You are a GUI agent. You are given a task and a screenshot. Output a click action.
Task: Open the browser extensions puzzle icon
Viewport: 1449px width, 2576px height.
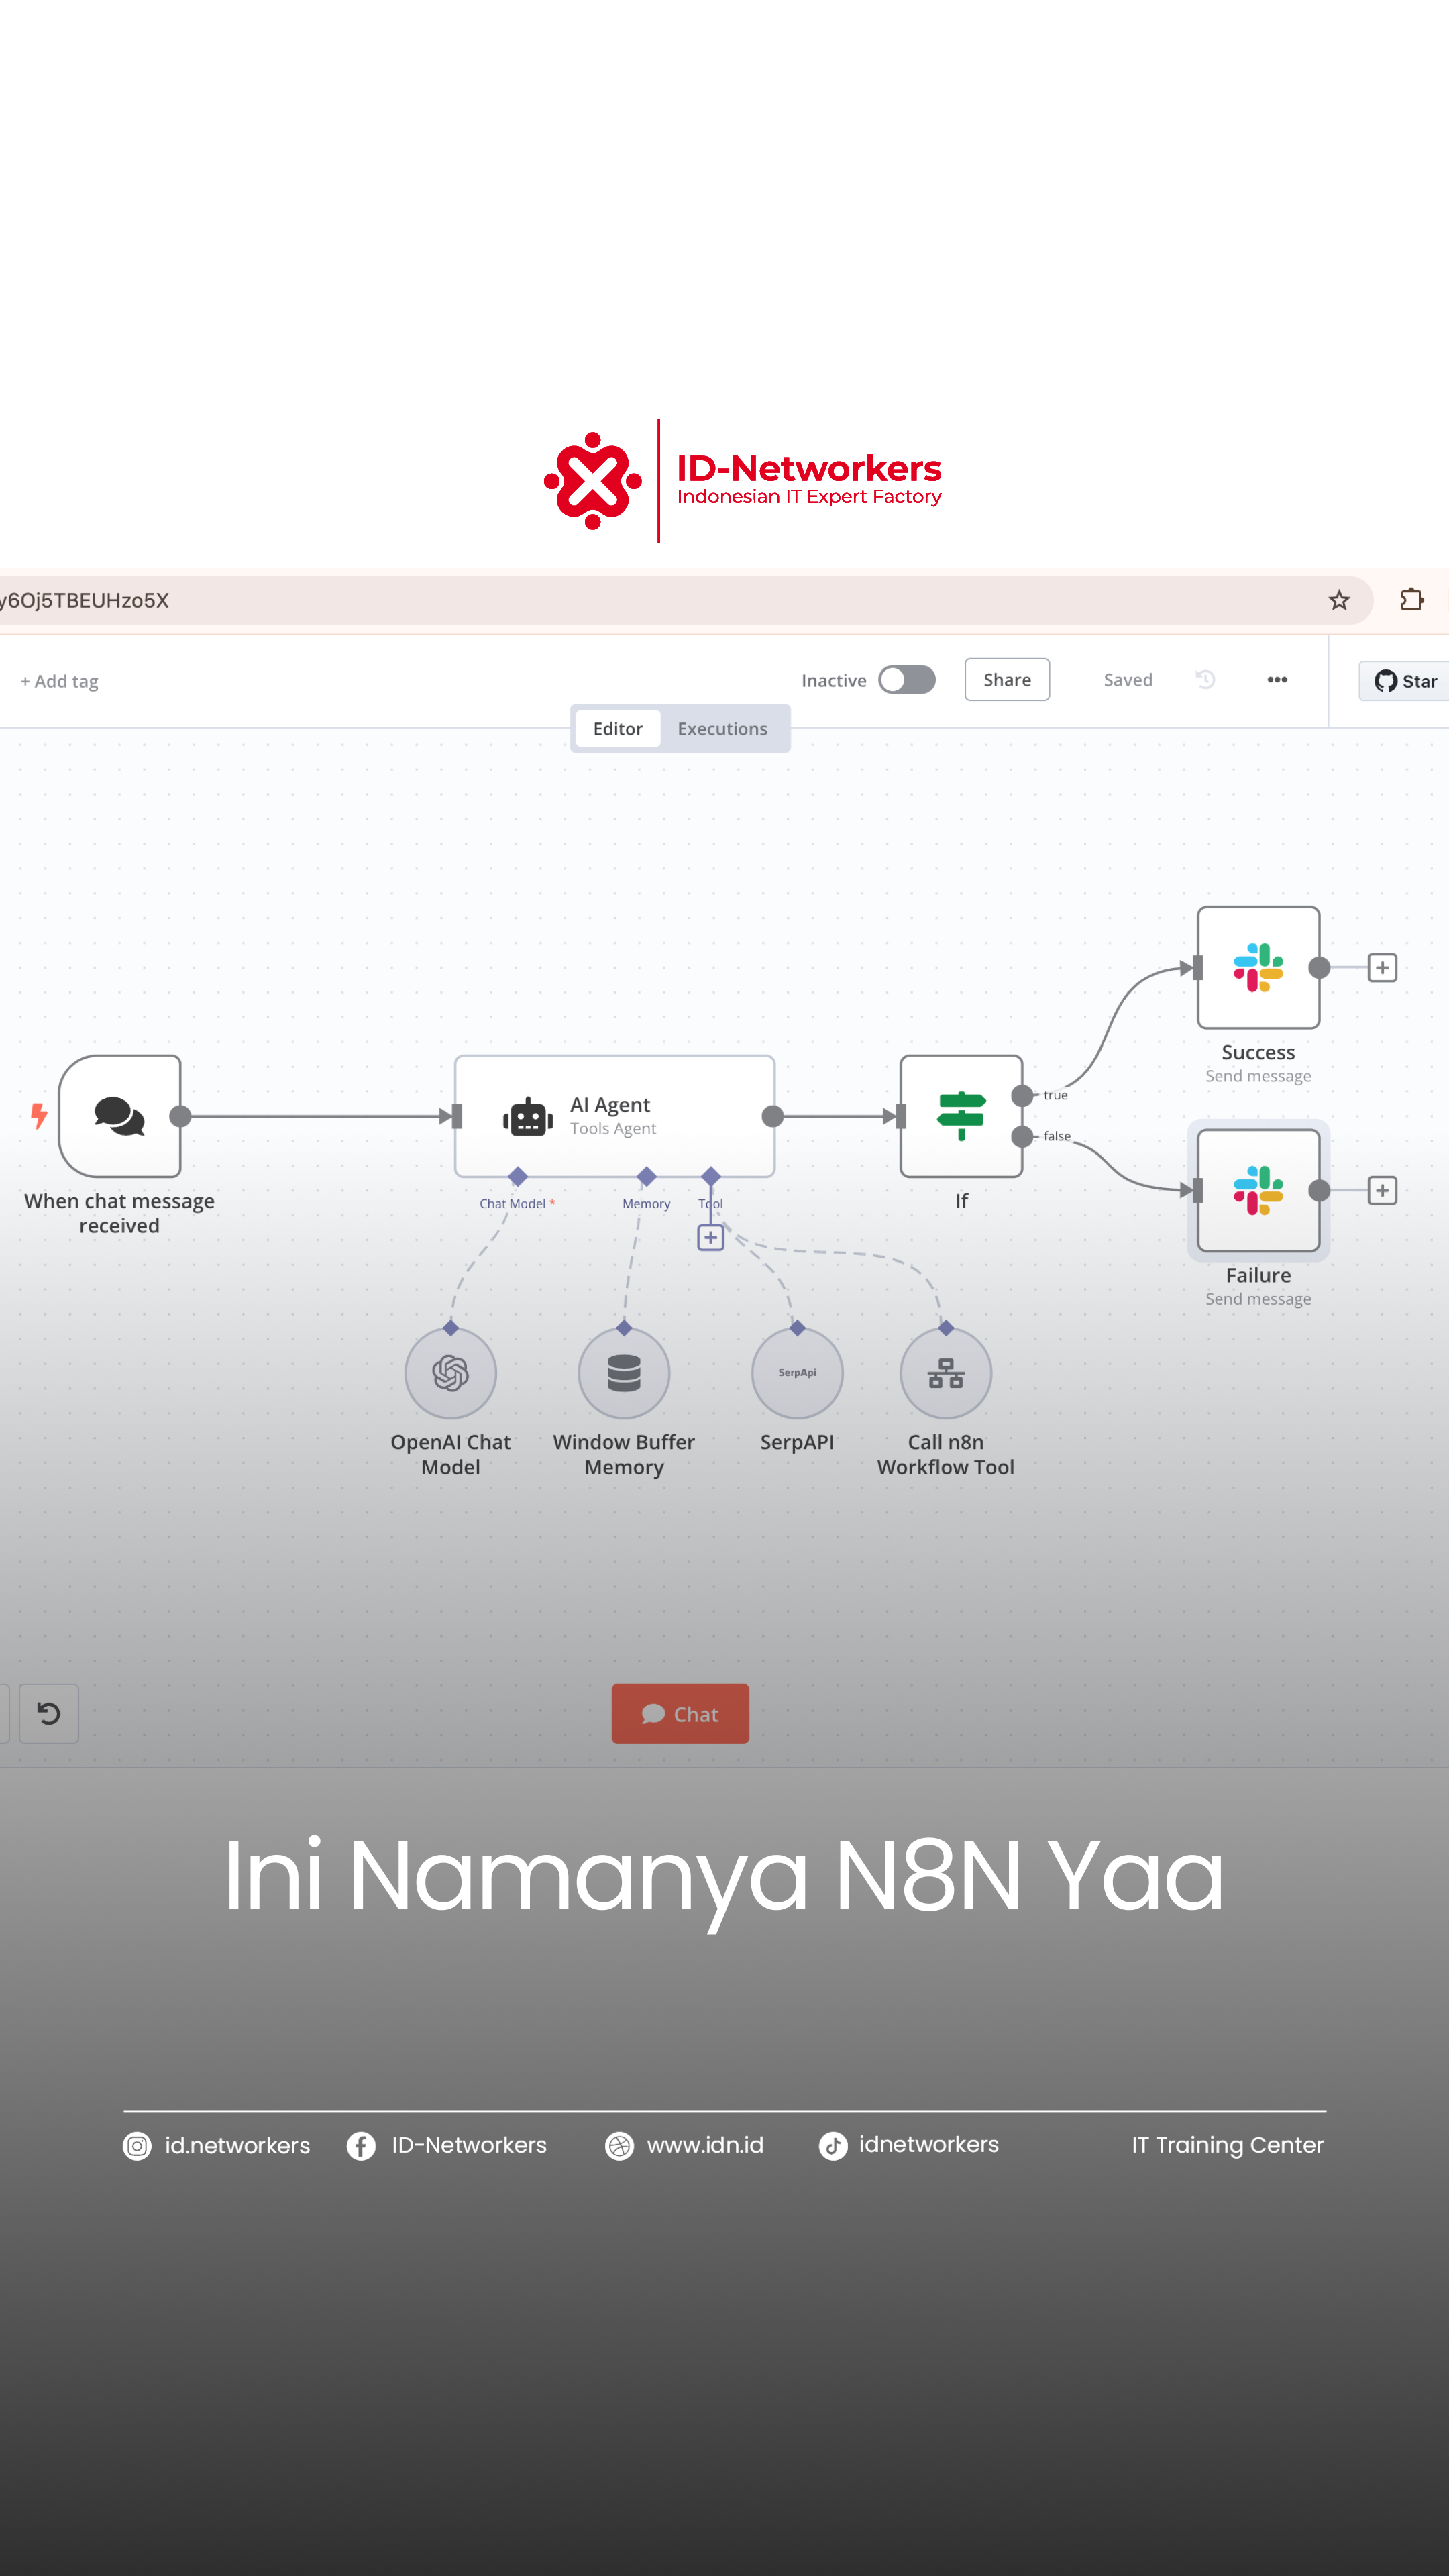click(x=1412, y=600)
